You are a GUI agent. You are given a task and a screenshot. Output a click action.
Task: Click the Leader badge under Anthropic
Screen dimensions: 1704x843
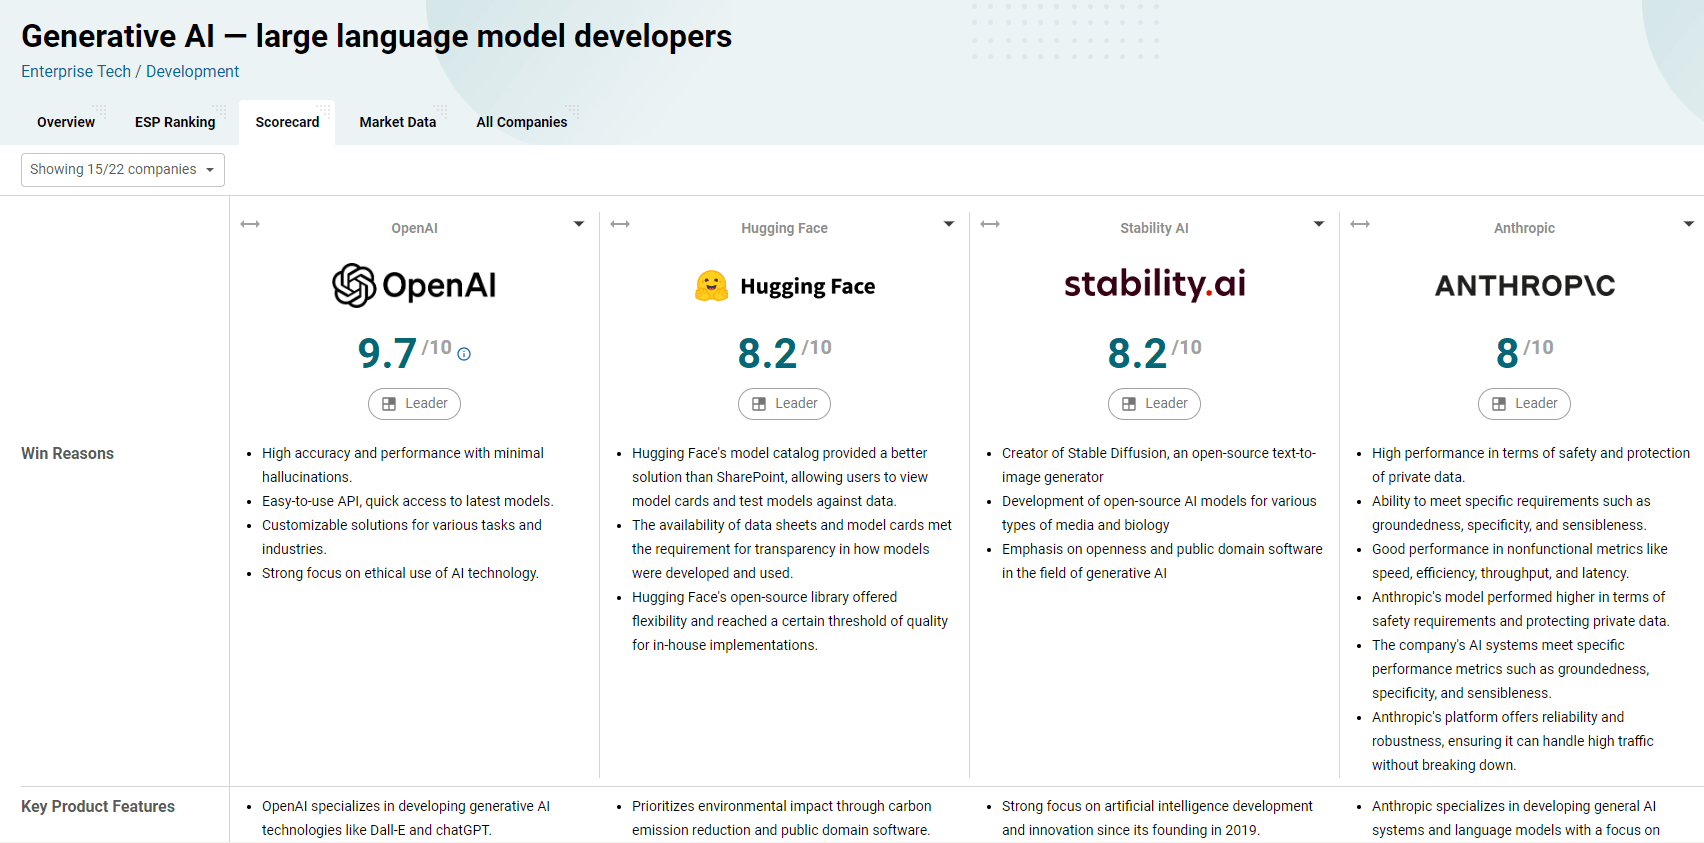(1524, 404)
